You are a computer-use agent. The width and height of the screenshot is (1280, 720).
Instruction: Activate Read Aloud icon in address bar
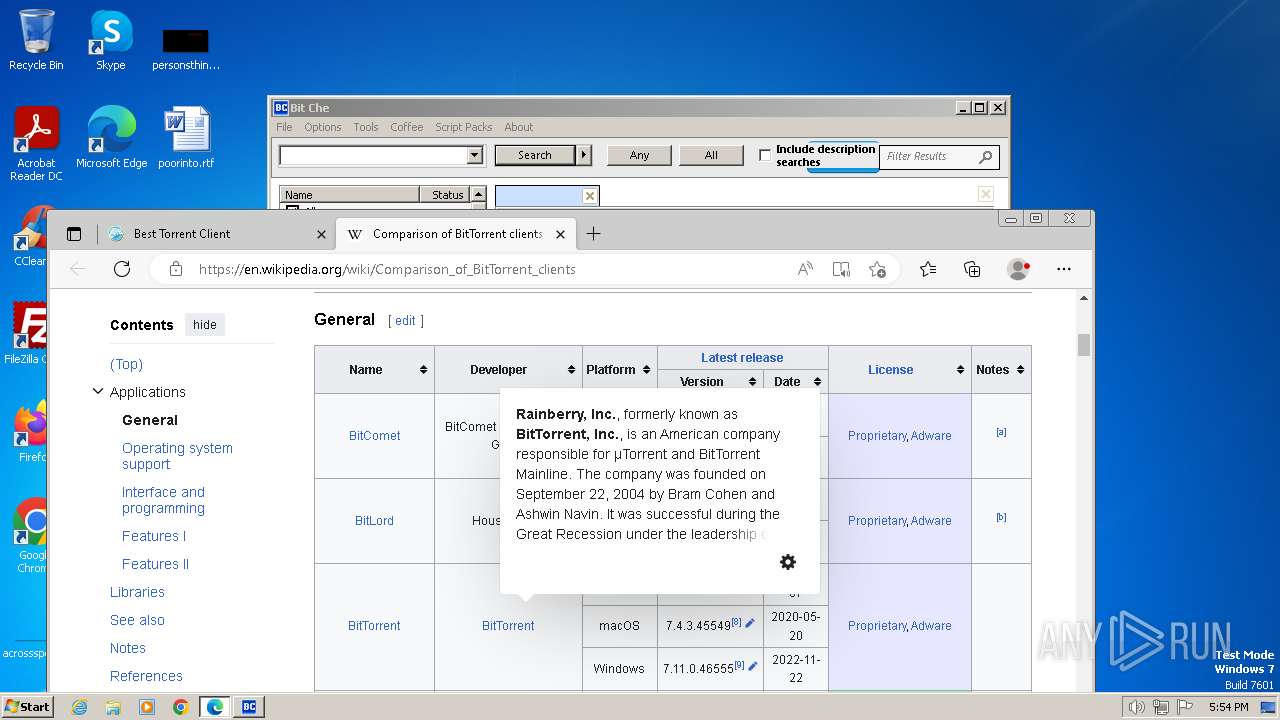pyautogui.click(x=805, y=269)
